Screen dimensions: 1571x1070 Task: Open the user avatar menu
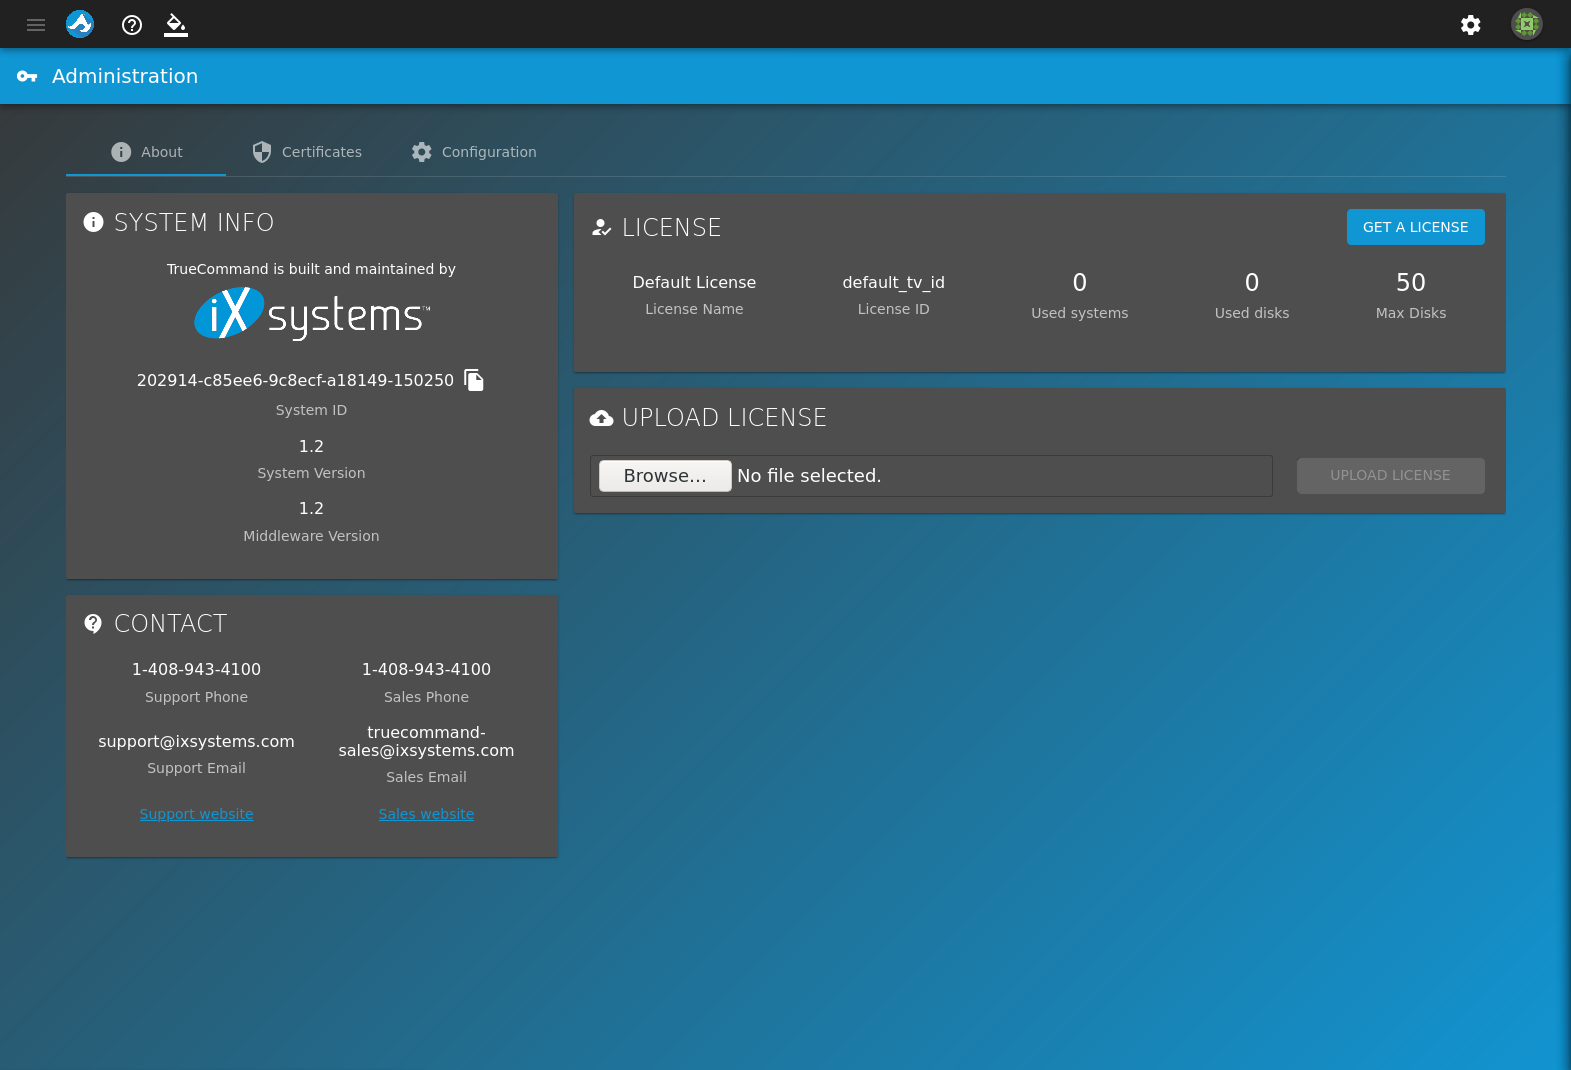1526,24
